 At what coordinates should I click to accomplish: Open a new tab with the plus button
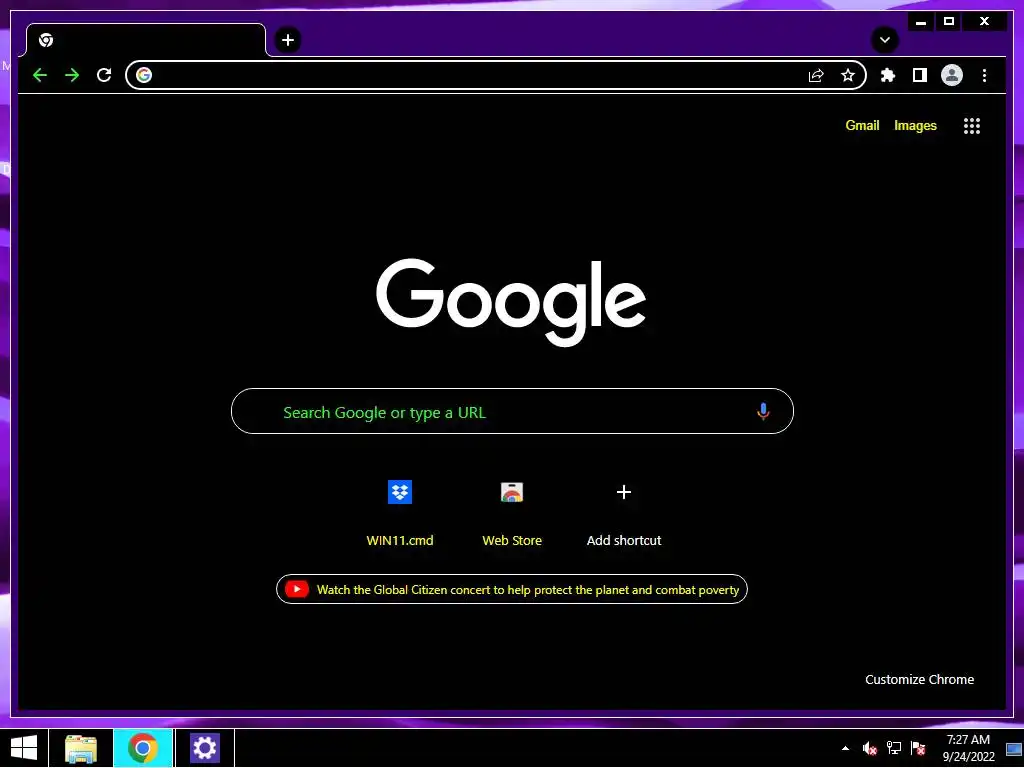coord(287,40)
